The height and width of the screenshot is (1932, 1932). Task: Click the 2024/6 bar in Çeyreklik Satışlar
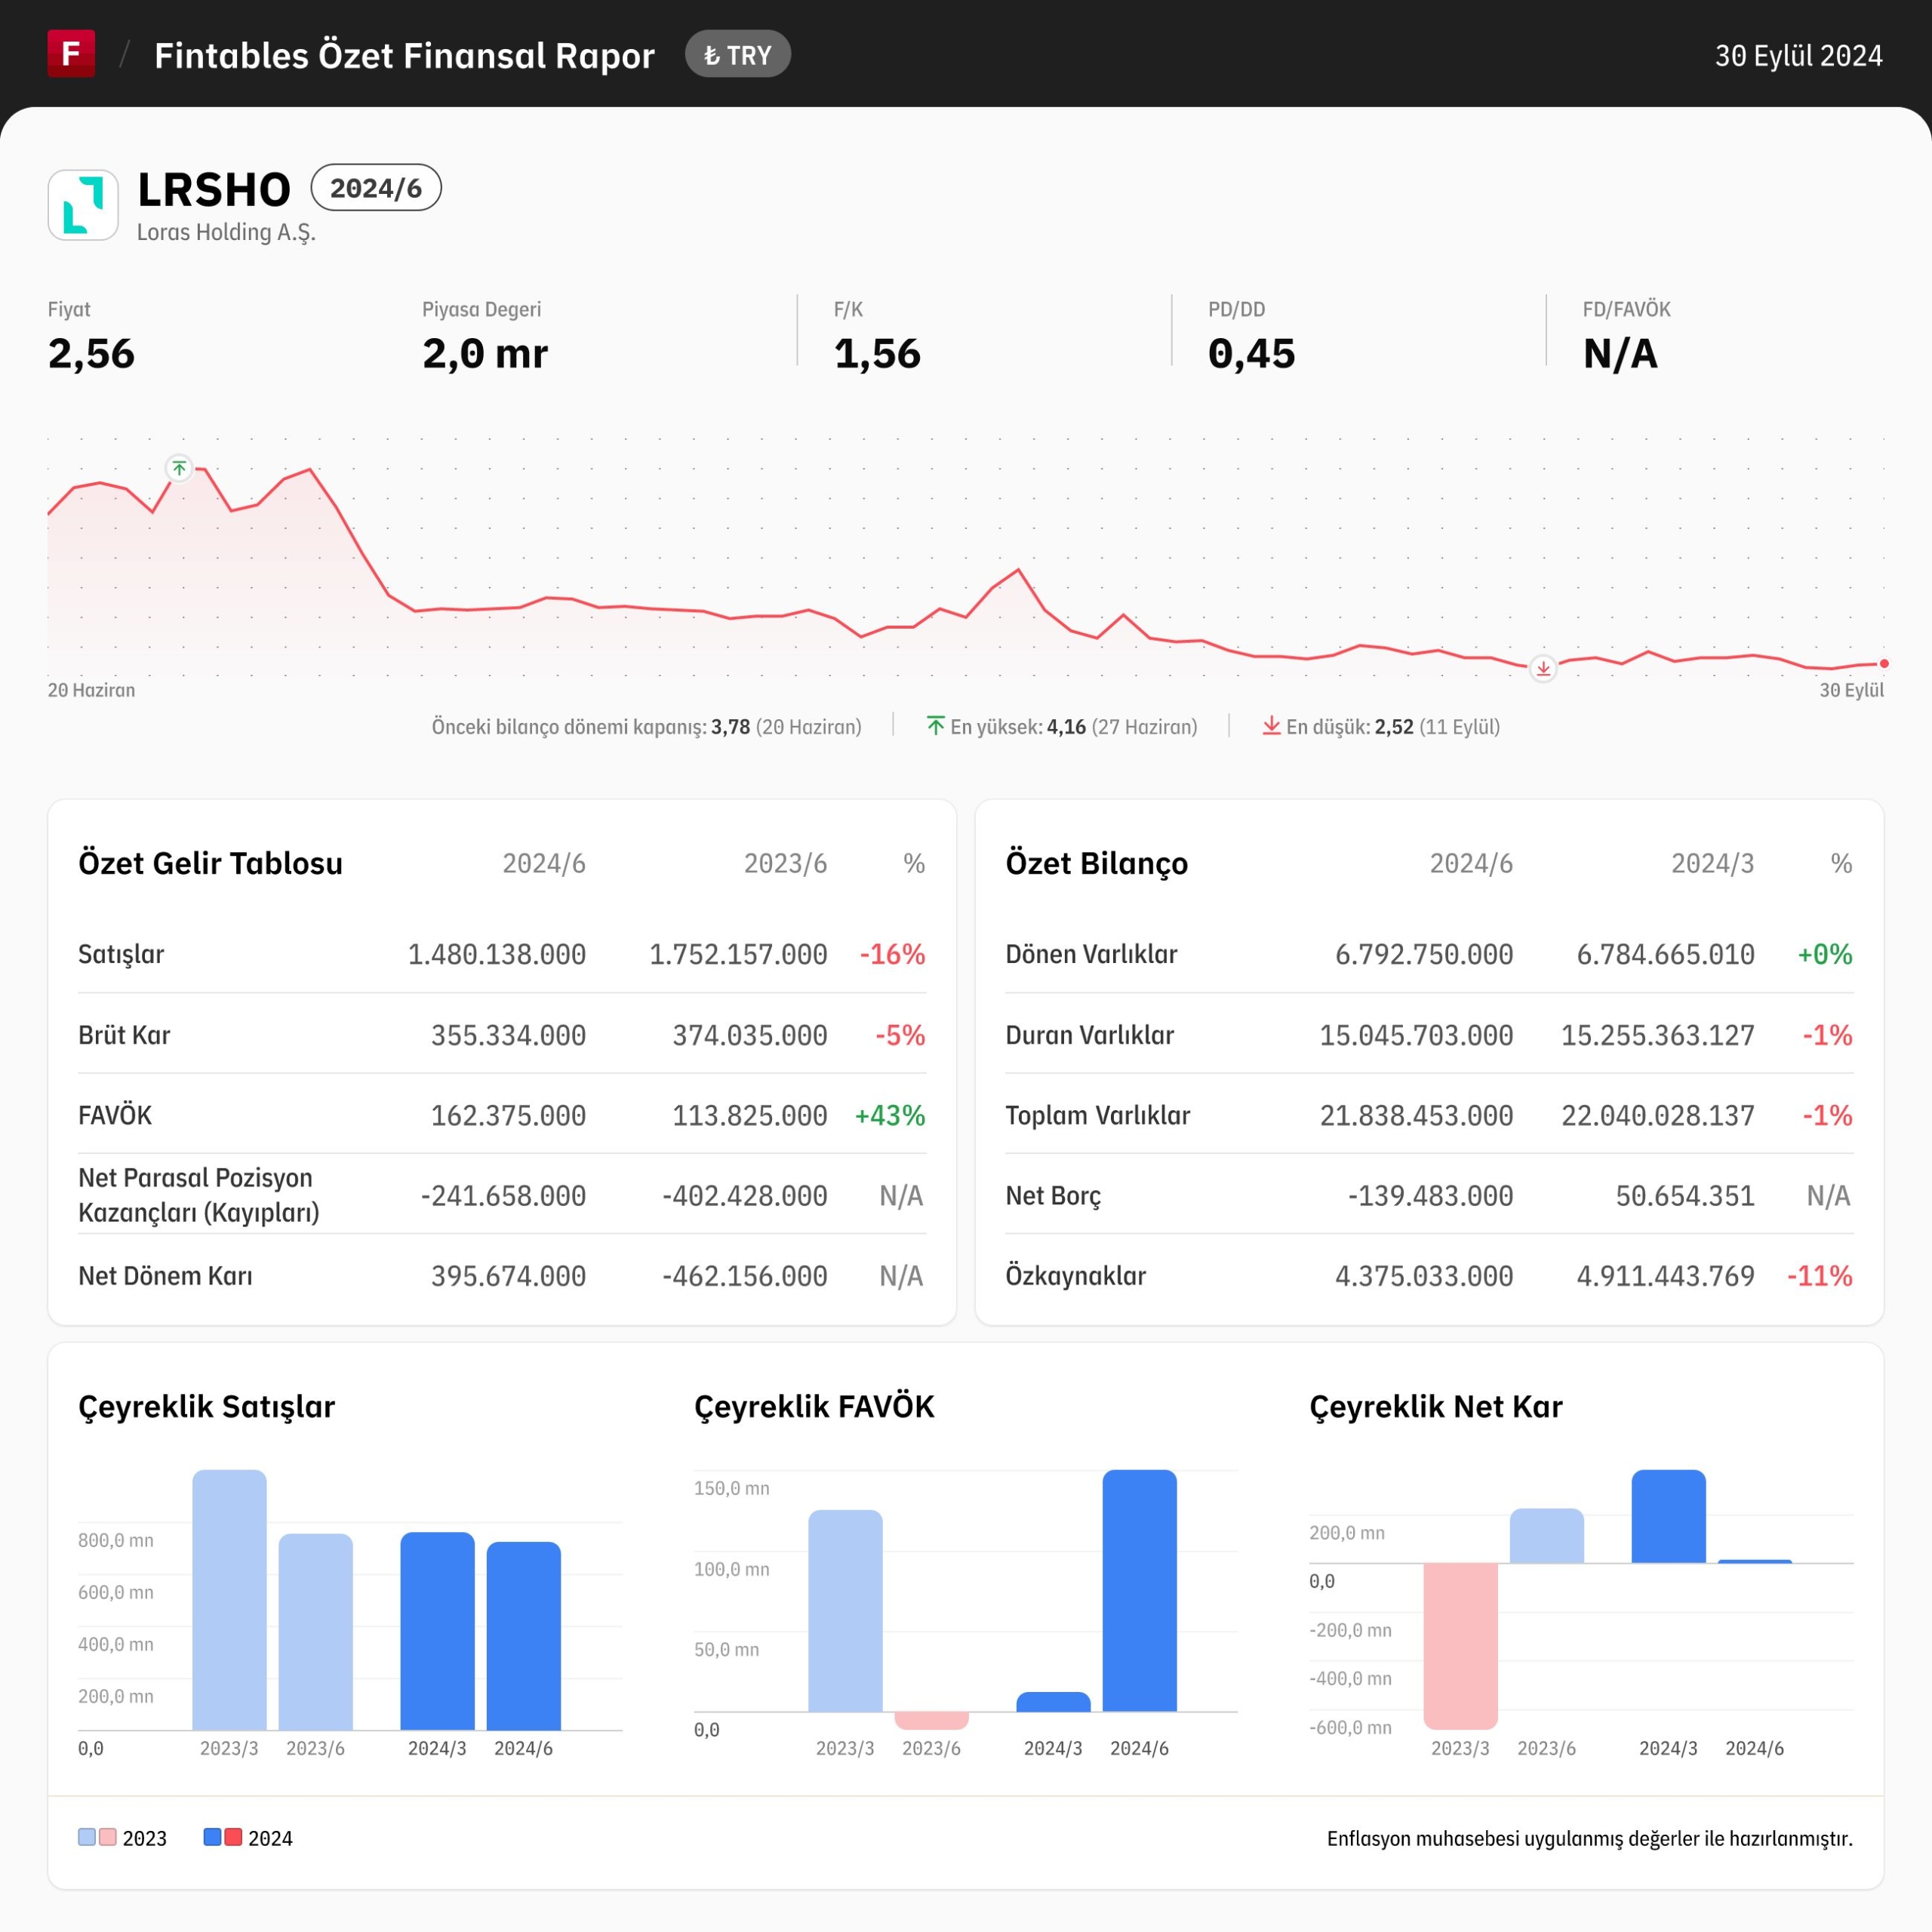(523, 1636)
